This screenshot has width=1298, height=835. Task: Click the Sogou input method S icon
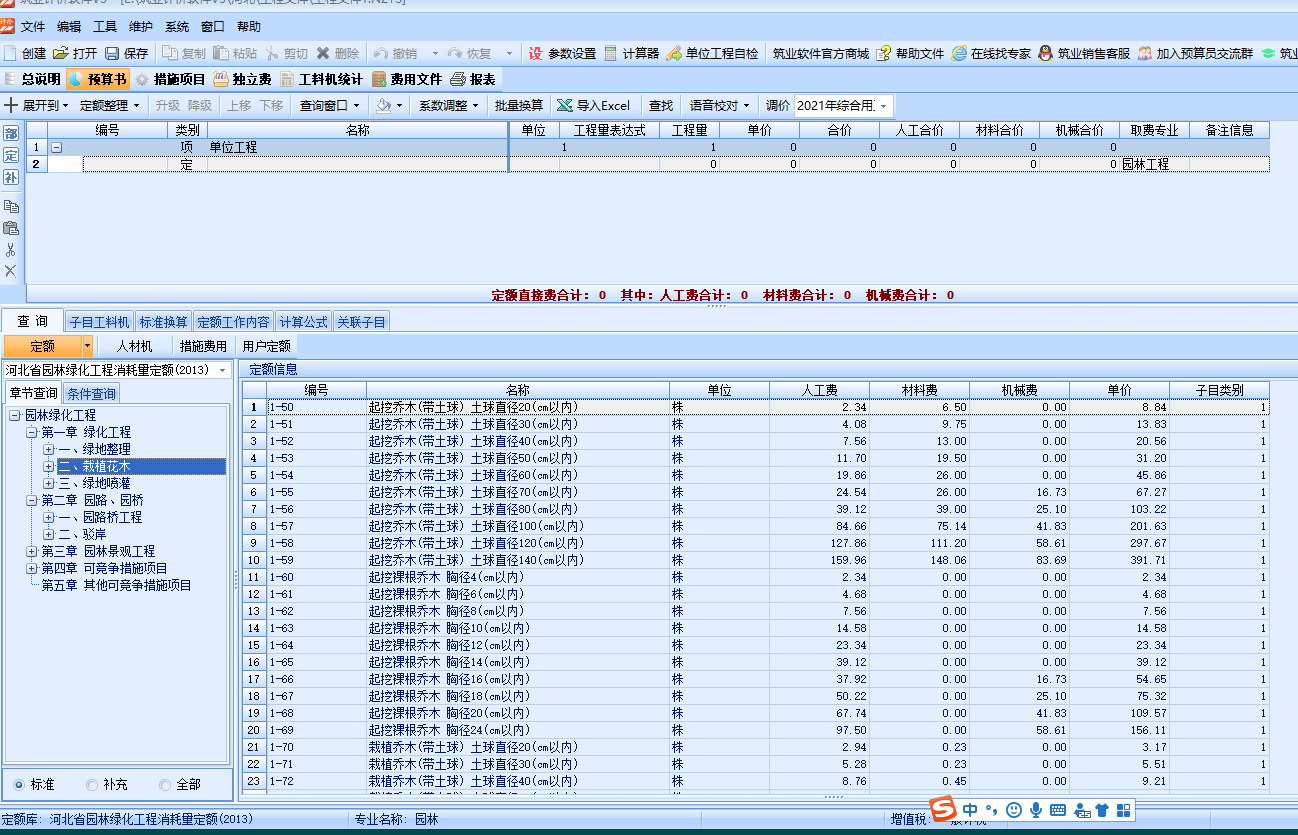click(x=943, y=808)
